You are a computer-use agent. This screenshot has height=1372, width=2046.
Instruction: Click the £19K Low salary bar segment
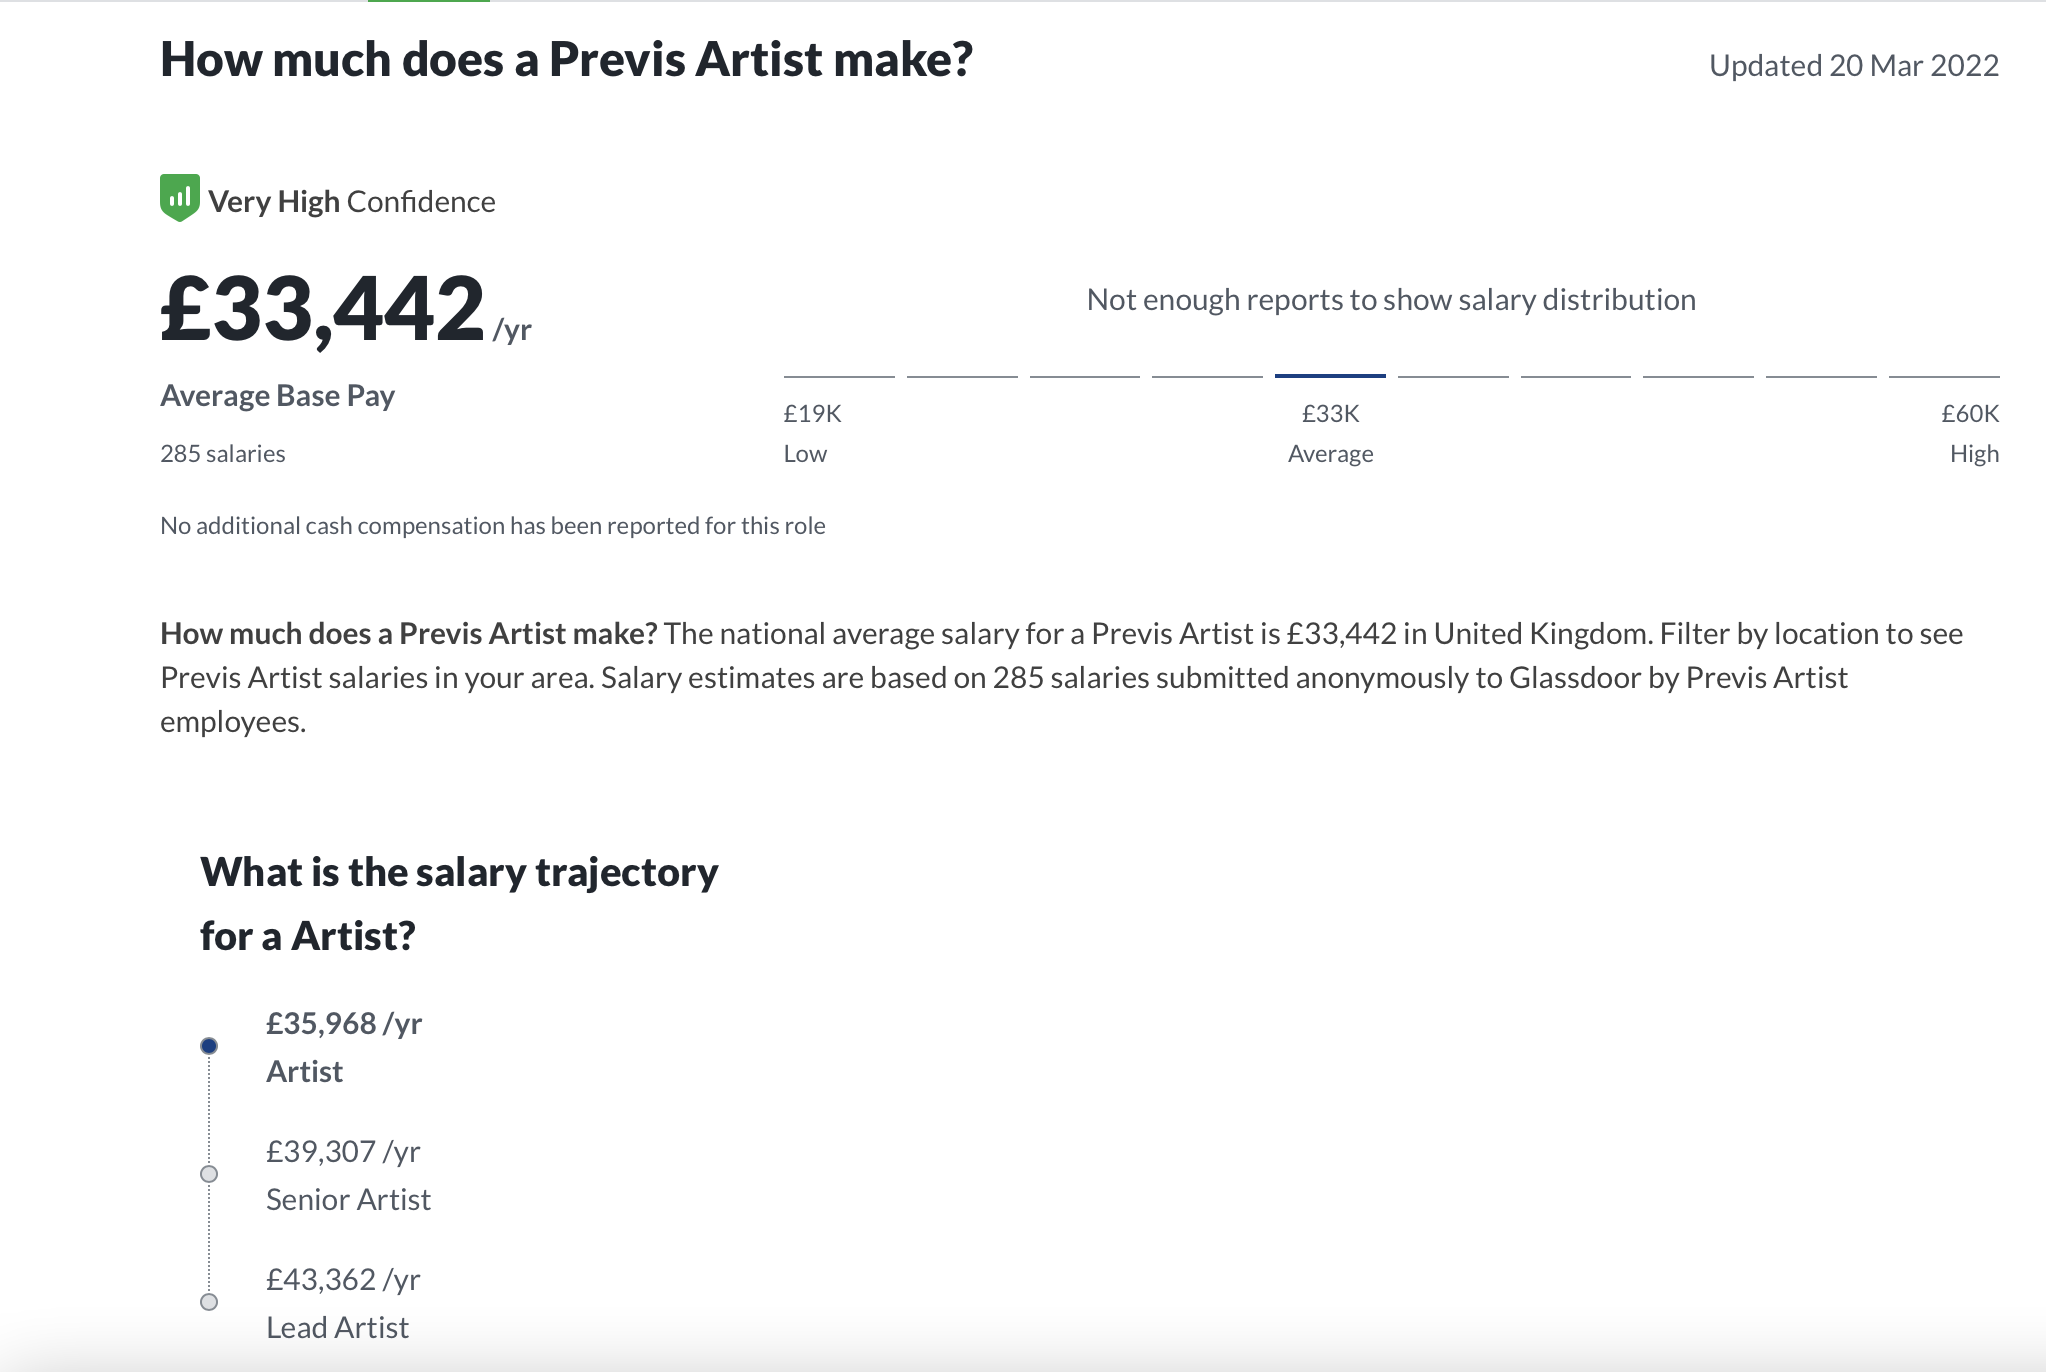coord(839,376)
